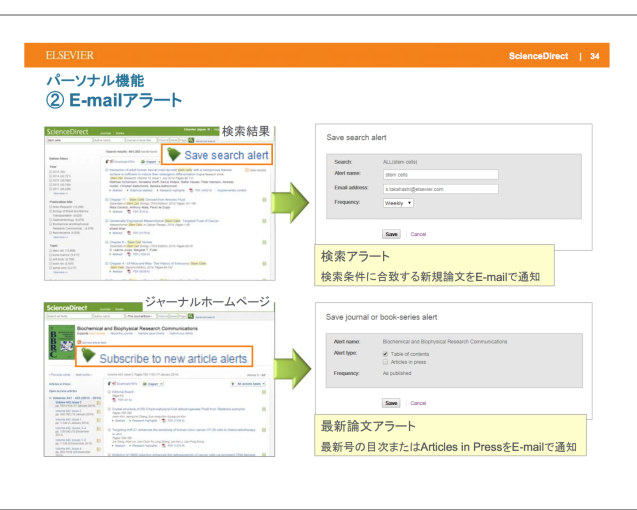This screenshot has height=510, width=637.
Task: Click the green access icon of the Chapter 11 result
Action: click(264, 200)
